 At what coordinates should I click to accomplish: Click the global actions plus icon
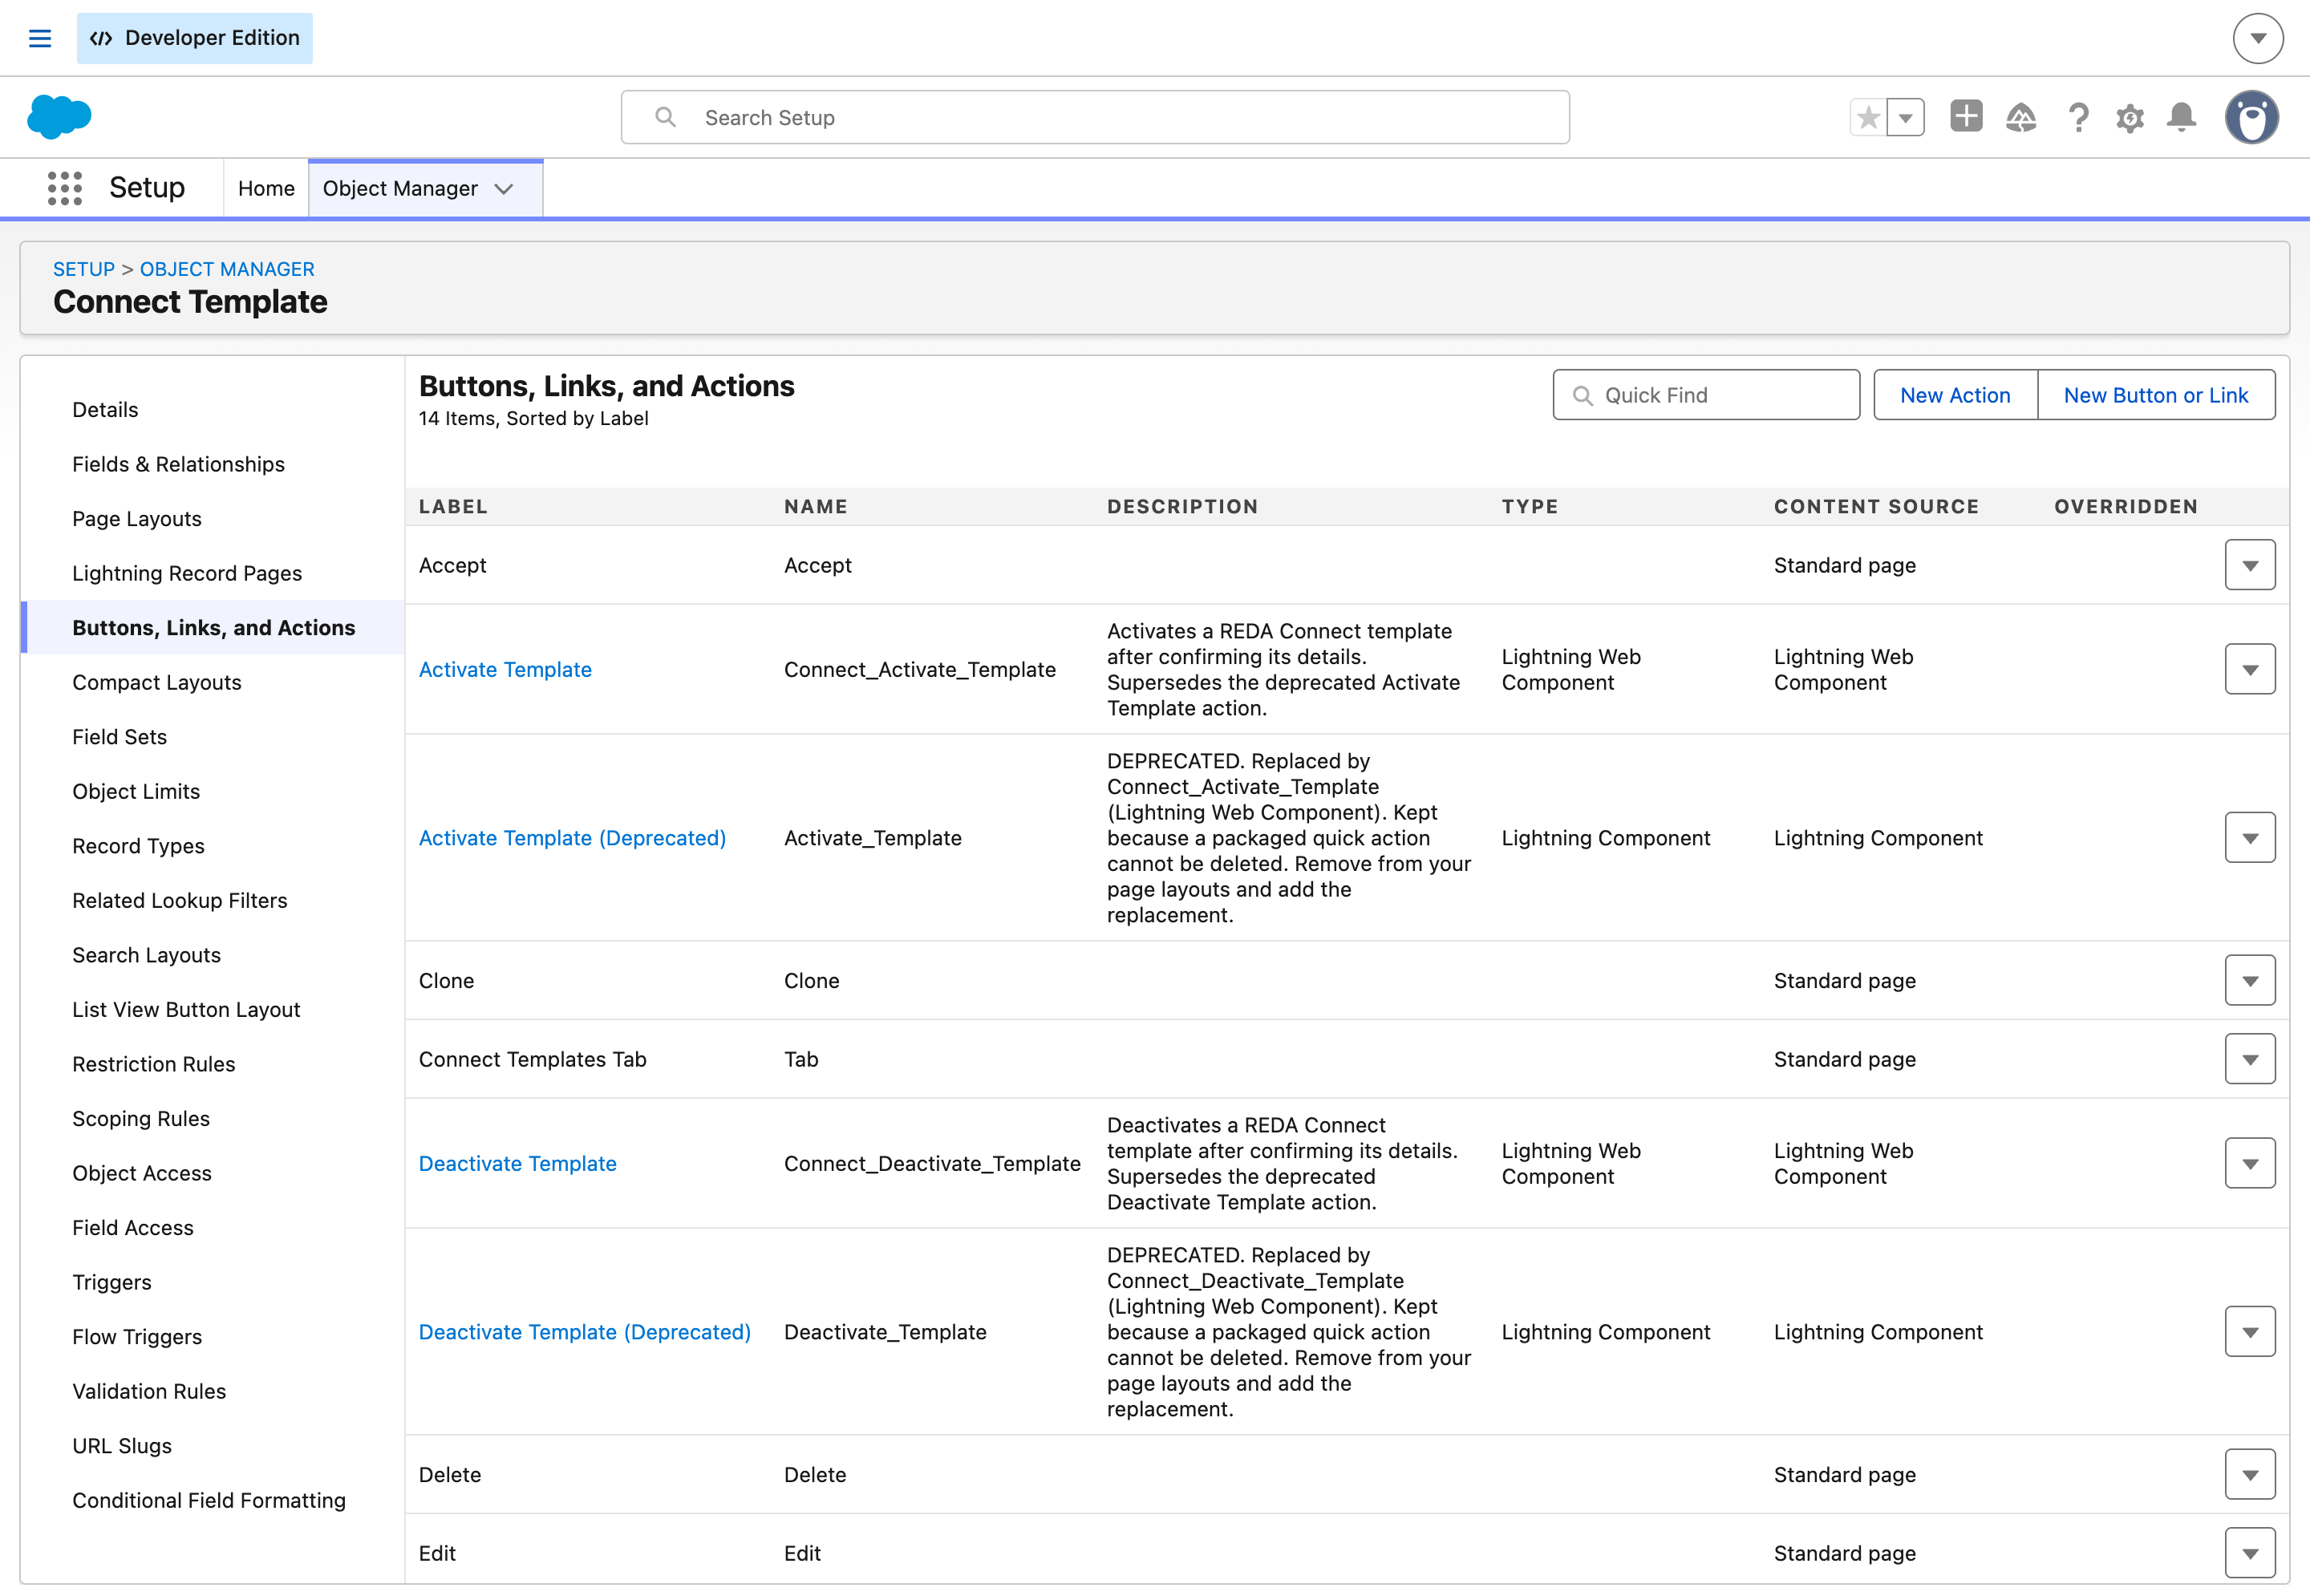pos(1966,116)
